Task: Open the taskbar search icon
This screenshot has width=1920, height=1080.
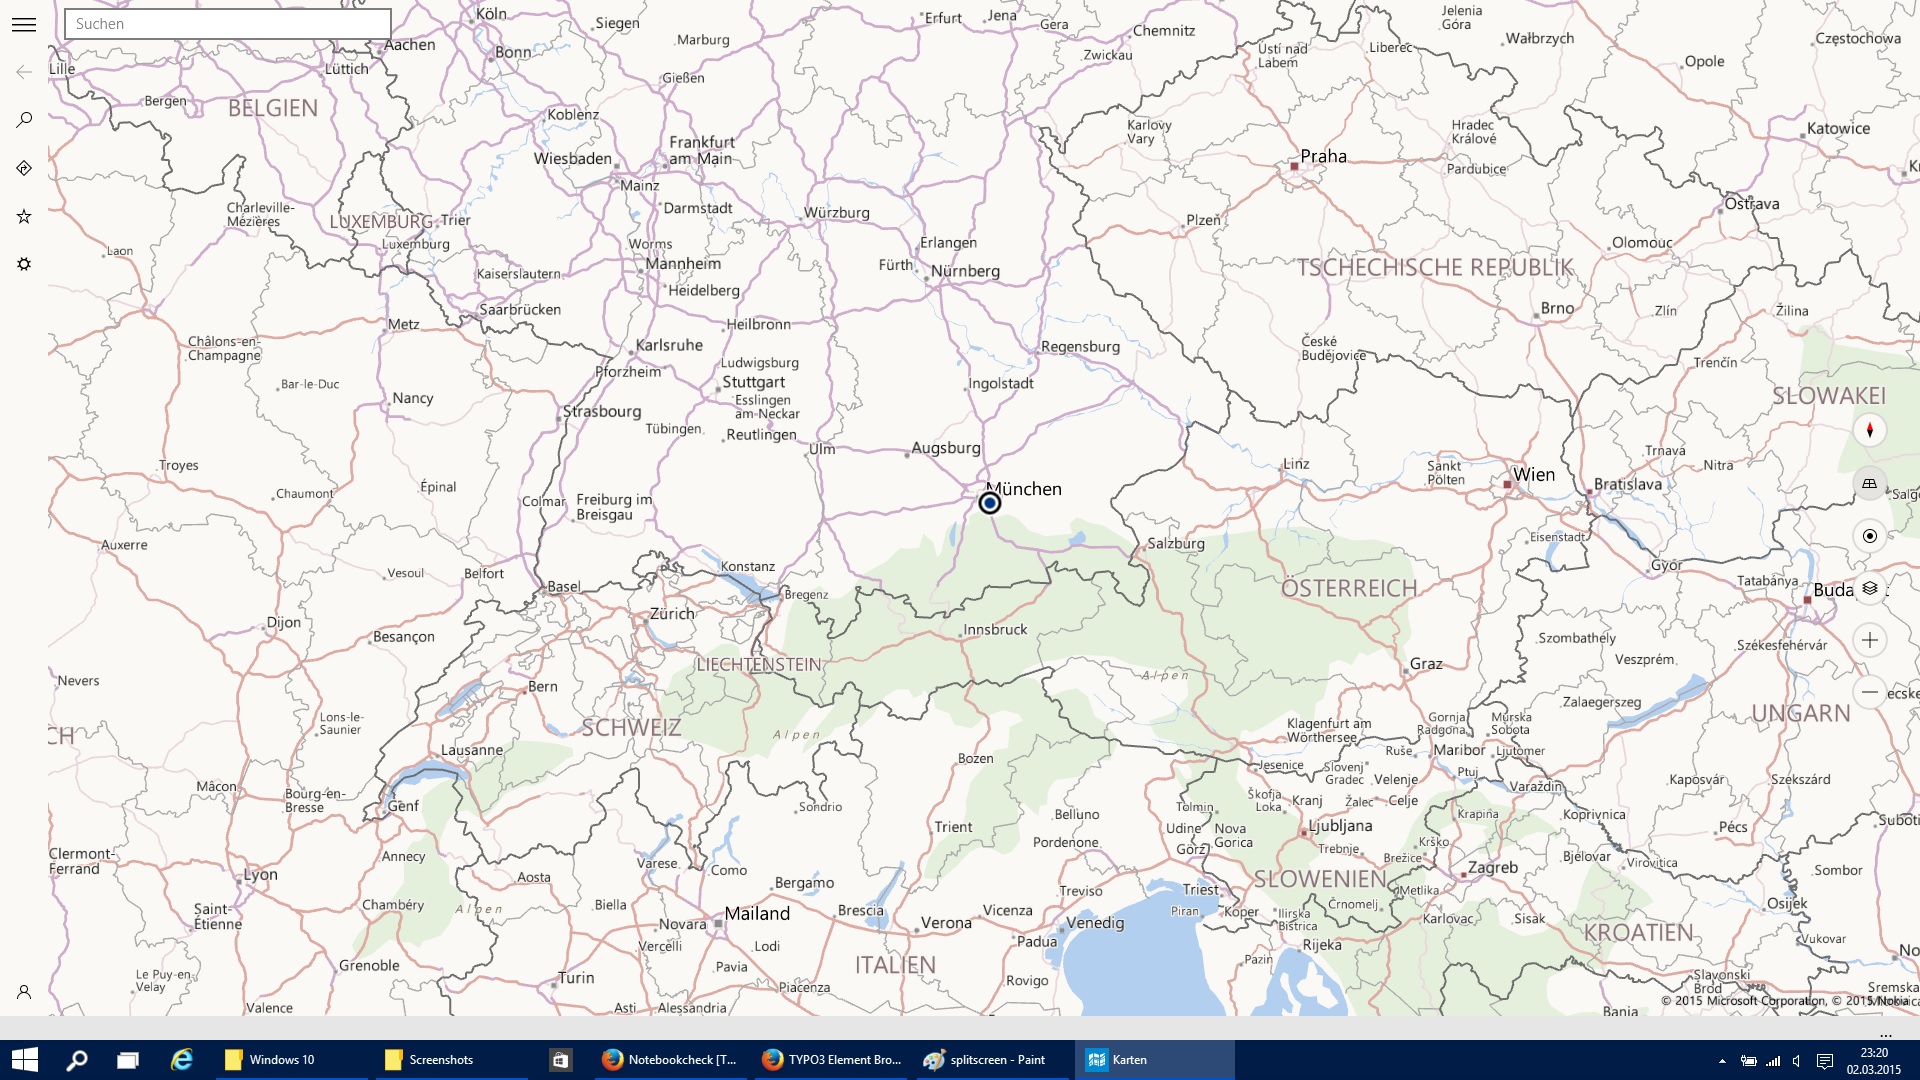Action: click(76, 1060)
